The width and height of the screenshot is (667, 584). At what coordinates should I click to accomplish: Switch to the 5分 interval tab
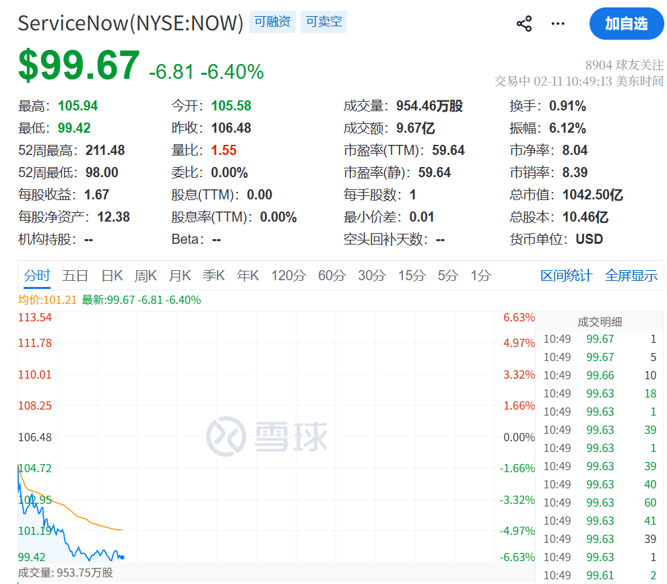[x=448, y=276]
